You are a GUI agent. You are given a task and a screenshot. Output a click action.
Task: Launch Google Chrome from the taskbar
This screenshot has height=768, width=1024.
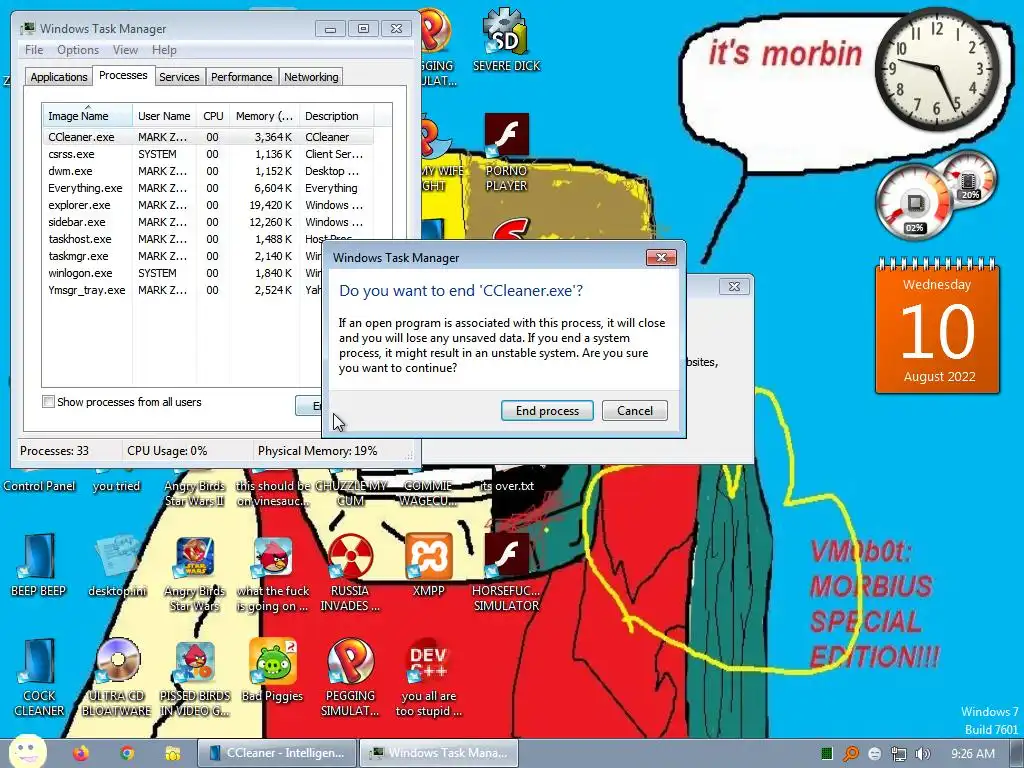(127, 753)
